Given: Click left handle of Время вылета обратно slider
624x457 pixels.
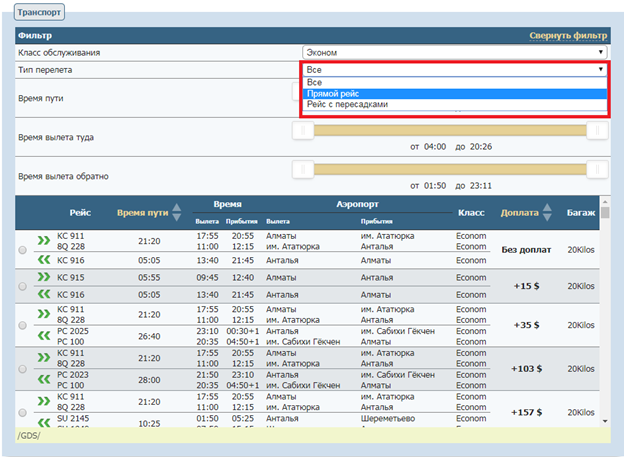Looking at the screenshot, I should 303,170.
